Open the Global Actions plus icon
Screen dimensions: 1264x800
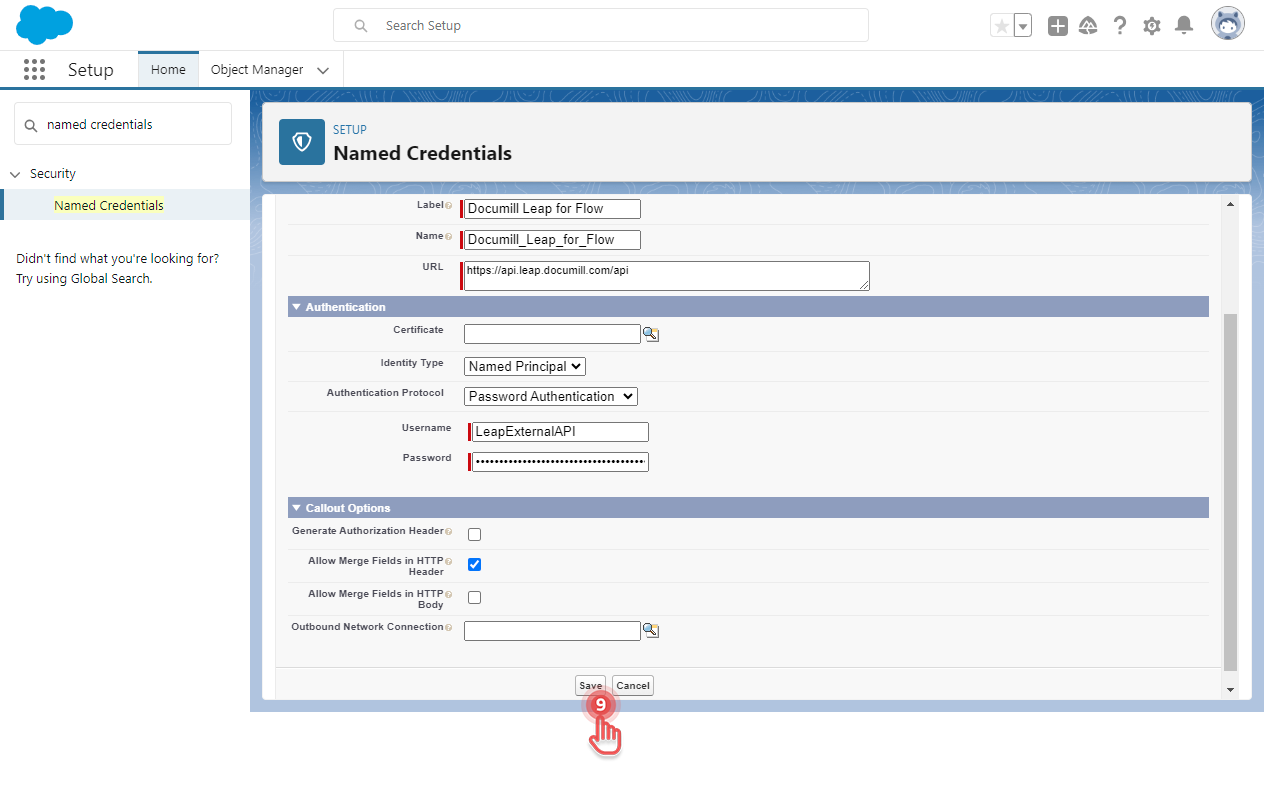tap(1057, 26)
